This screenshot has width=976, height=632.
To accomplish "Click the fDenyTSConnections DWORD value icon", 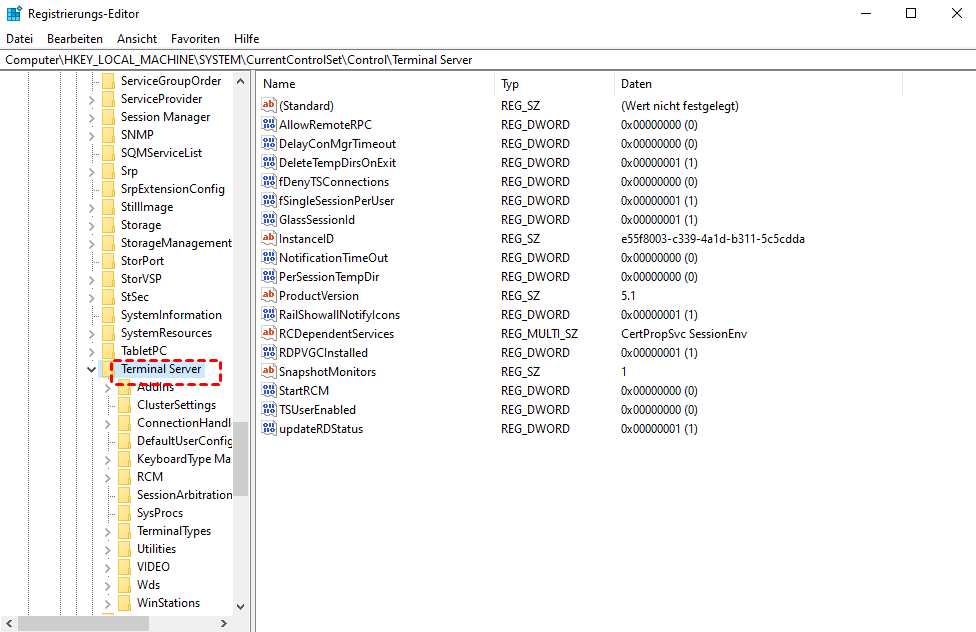I will pyautogui.click(x=268, y=182).
